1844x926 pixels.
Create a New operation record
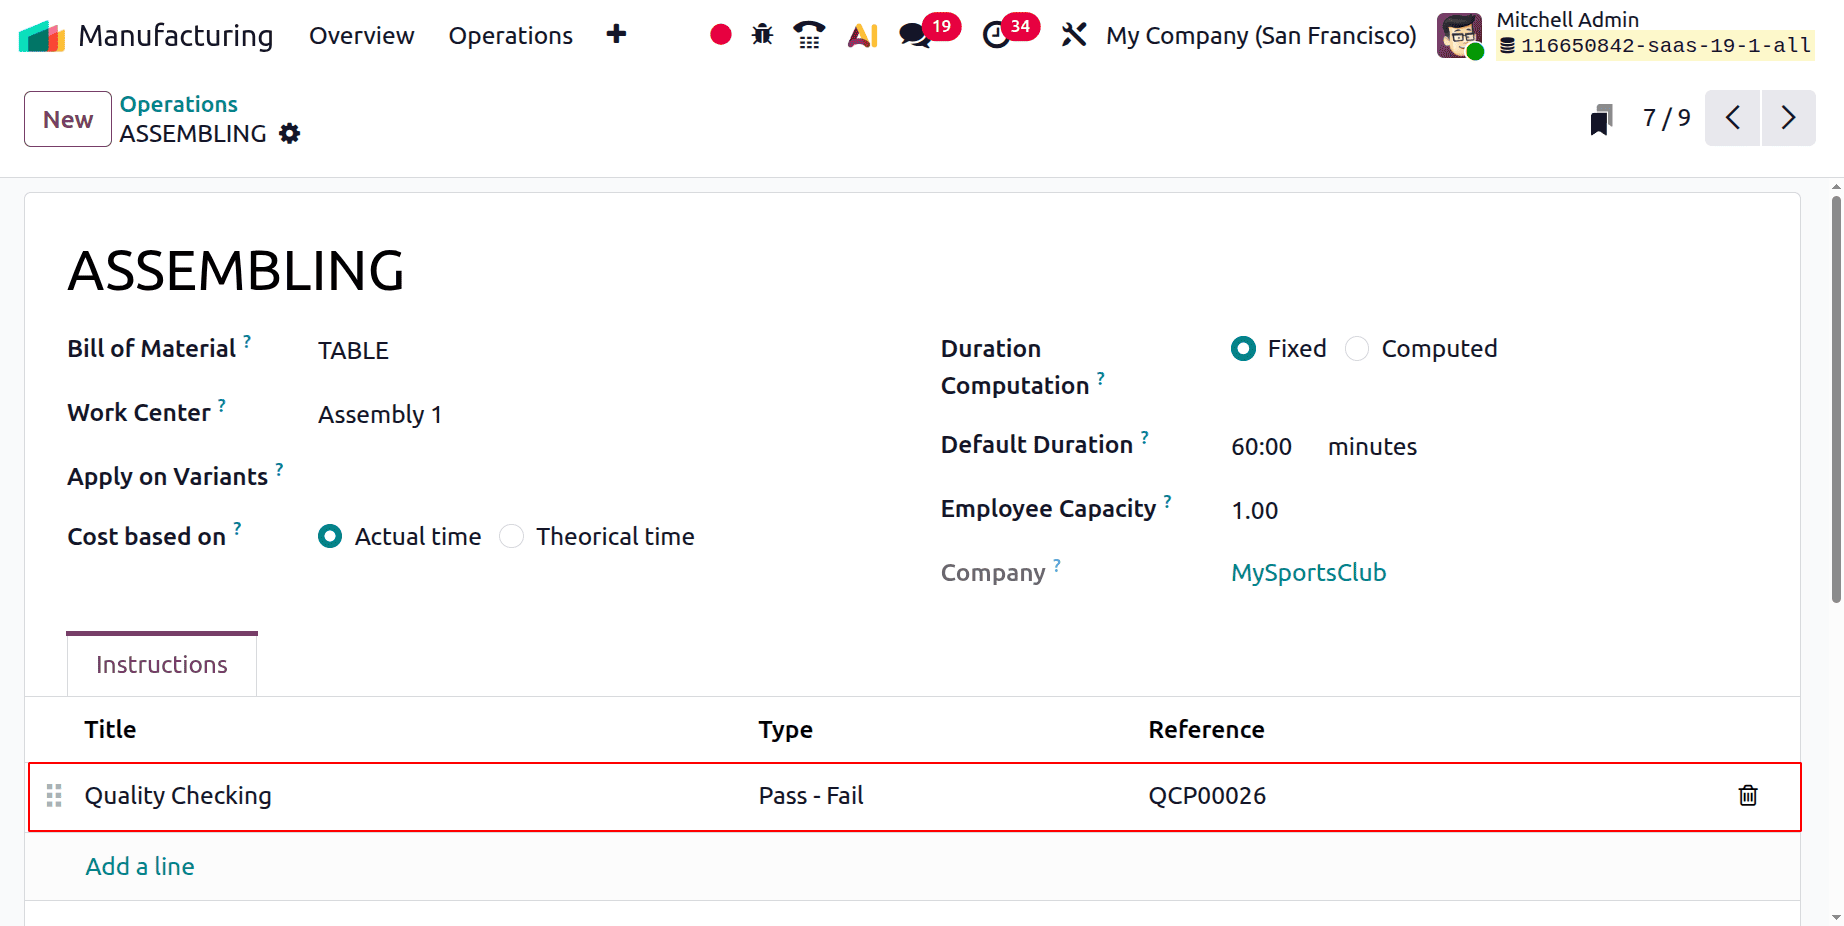[68, 119]
